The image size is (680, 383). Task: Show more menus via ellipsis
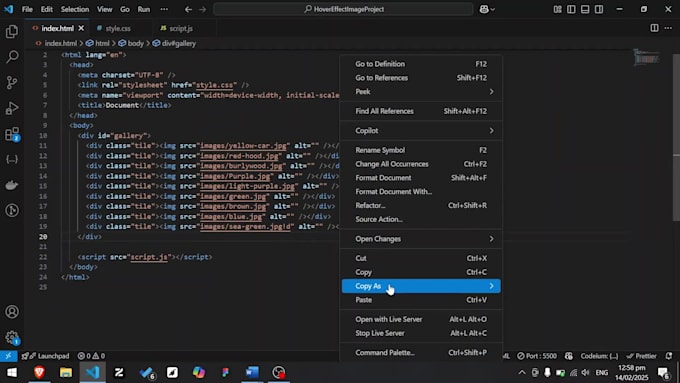pyautogui.click(x=164, y=9)
